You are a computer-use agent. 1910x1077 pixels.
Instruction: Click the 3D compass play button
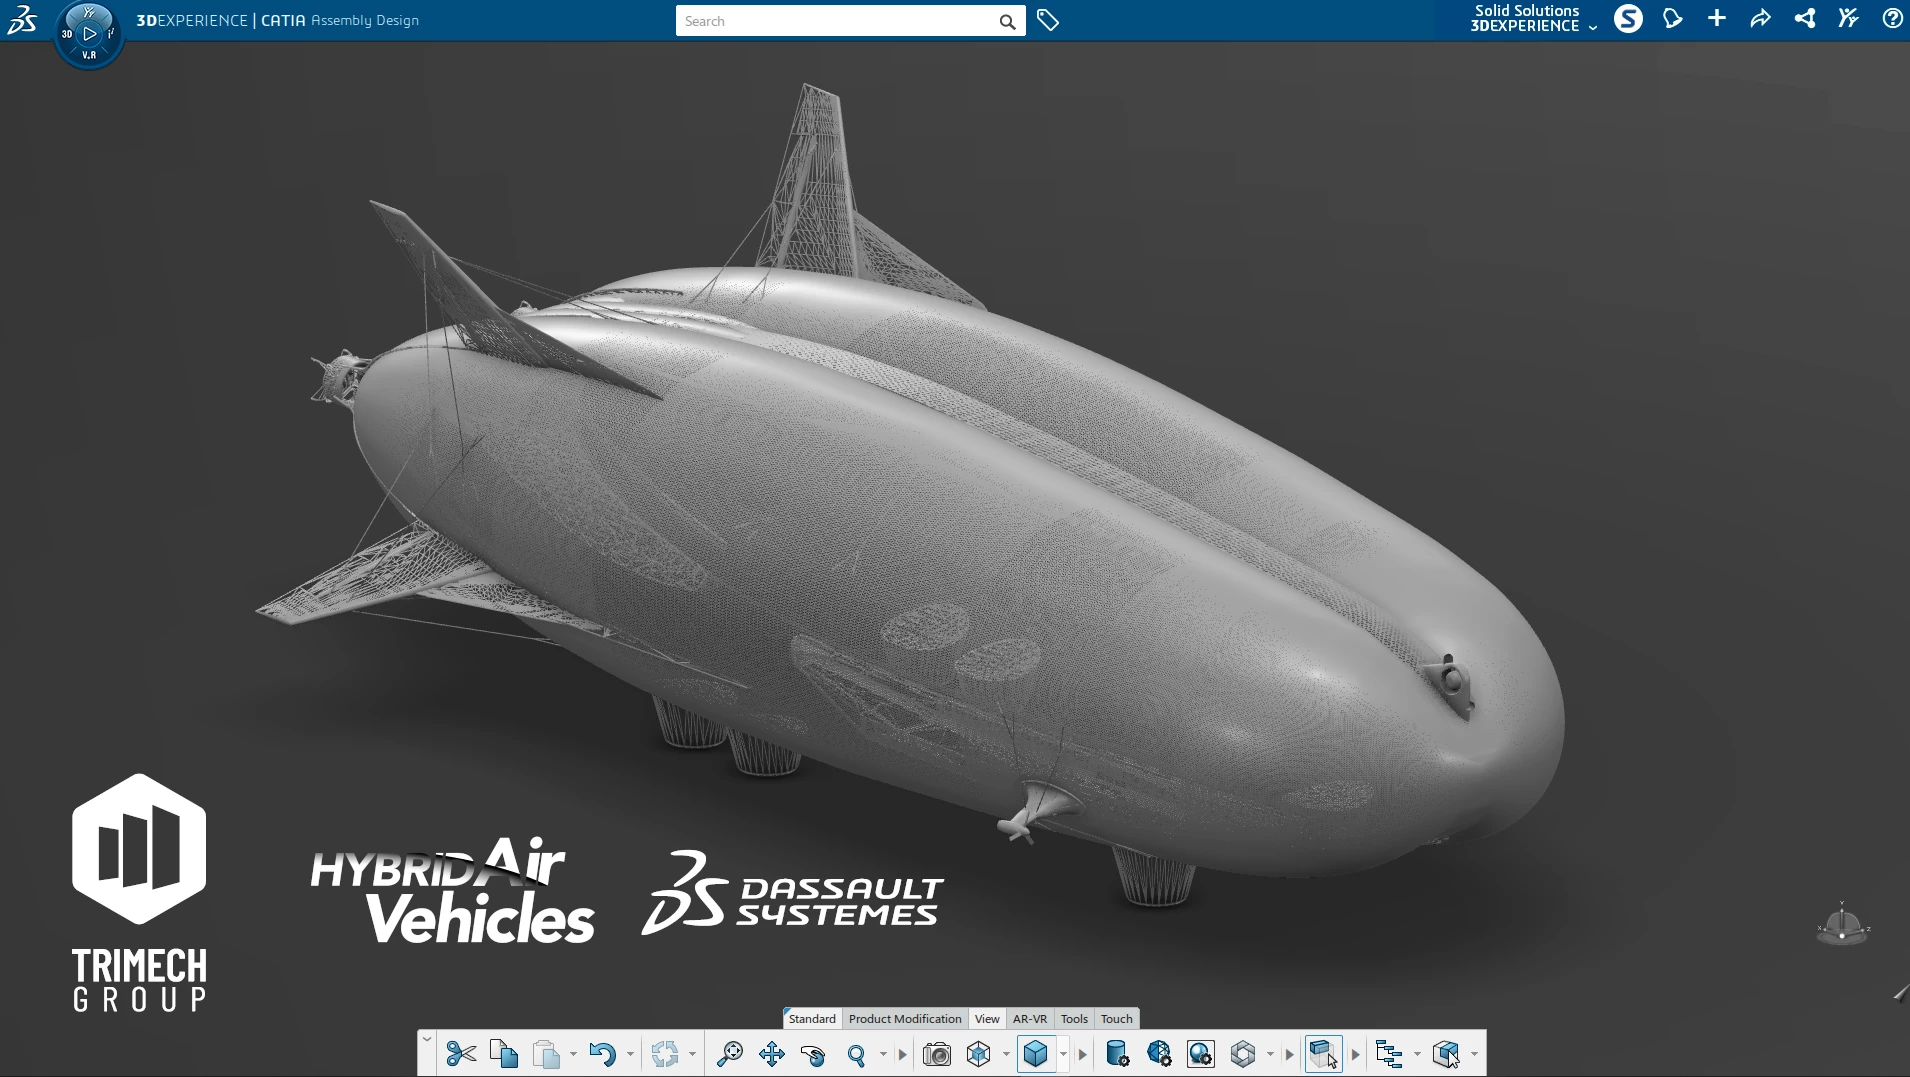(x=89, y=34)
